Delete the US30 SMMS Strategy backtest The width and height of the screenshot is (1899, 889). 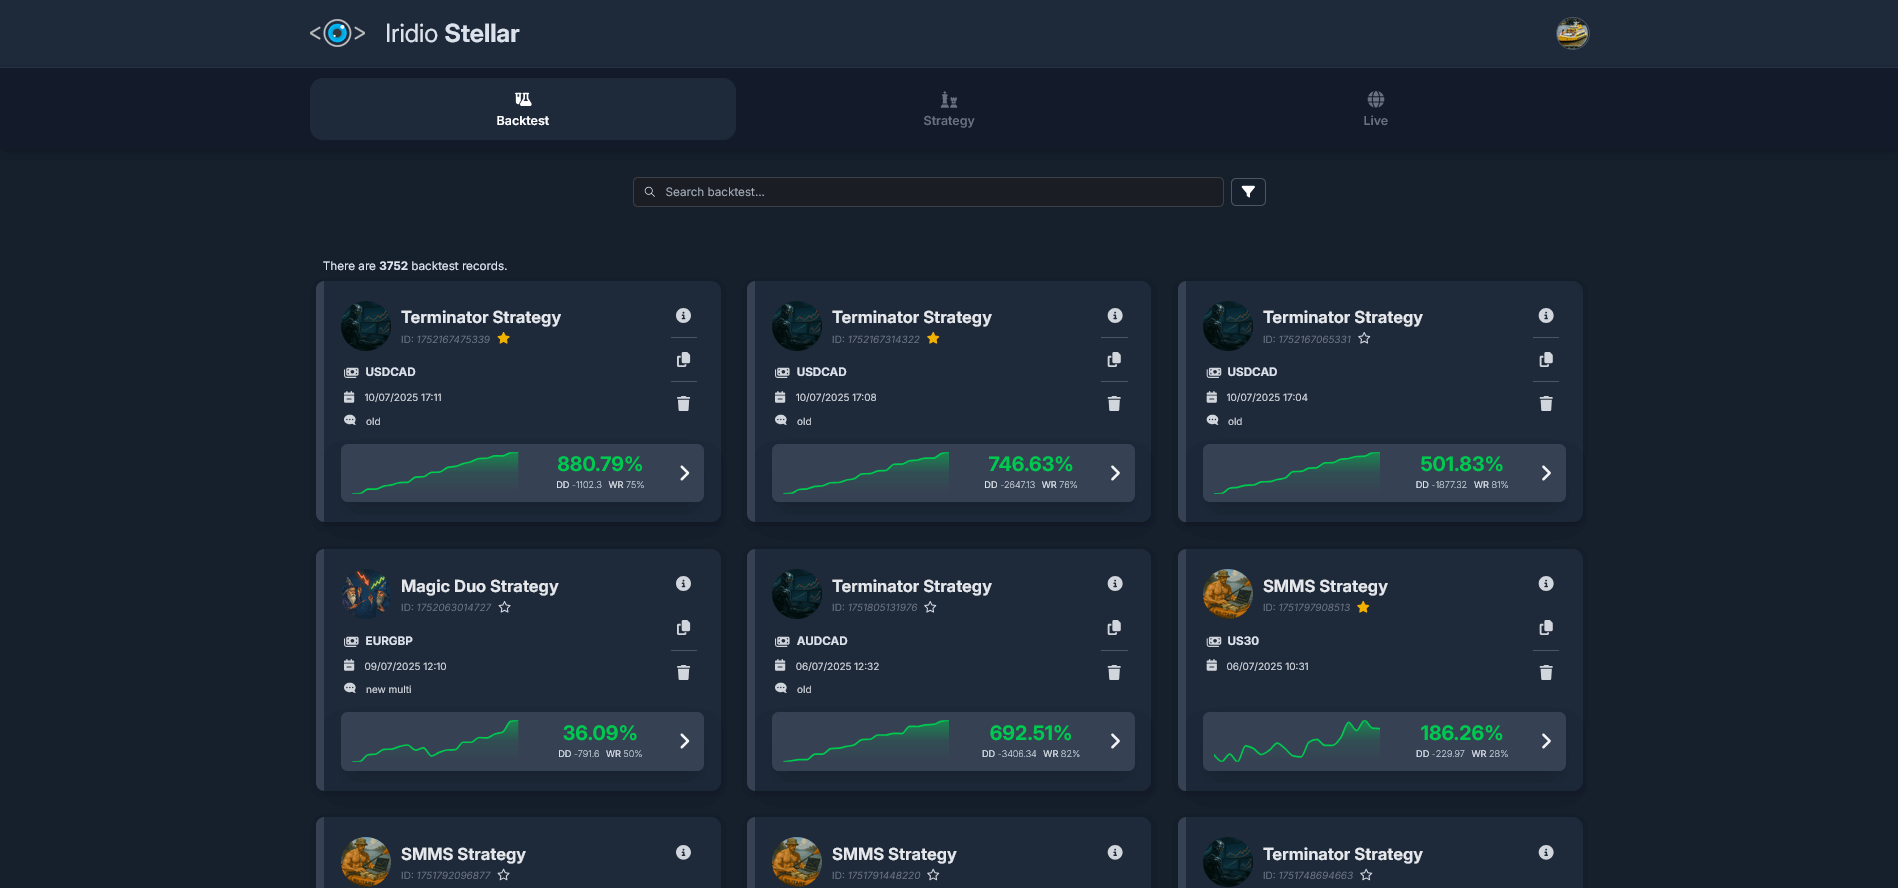pos(1546,673)
